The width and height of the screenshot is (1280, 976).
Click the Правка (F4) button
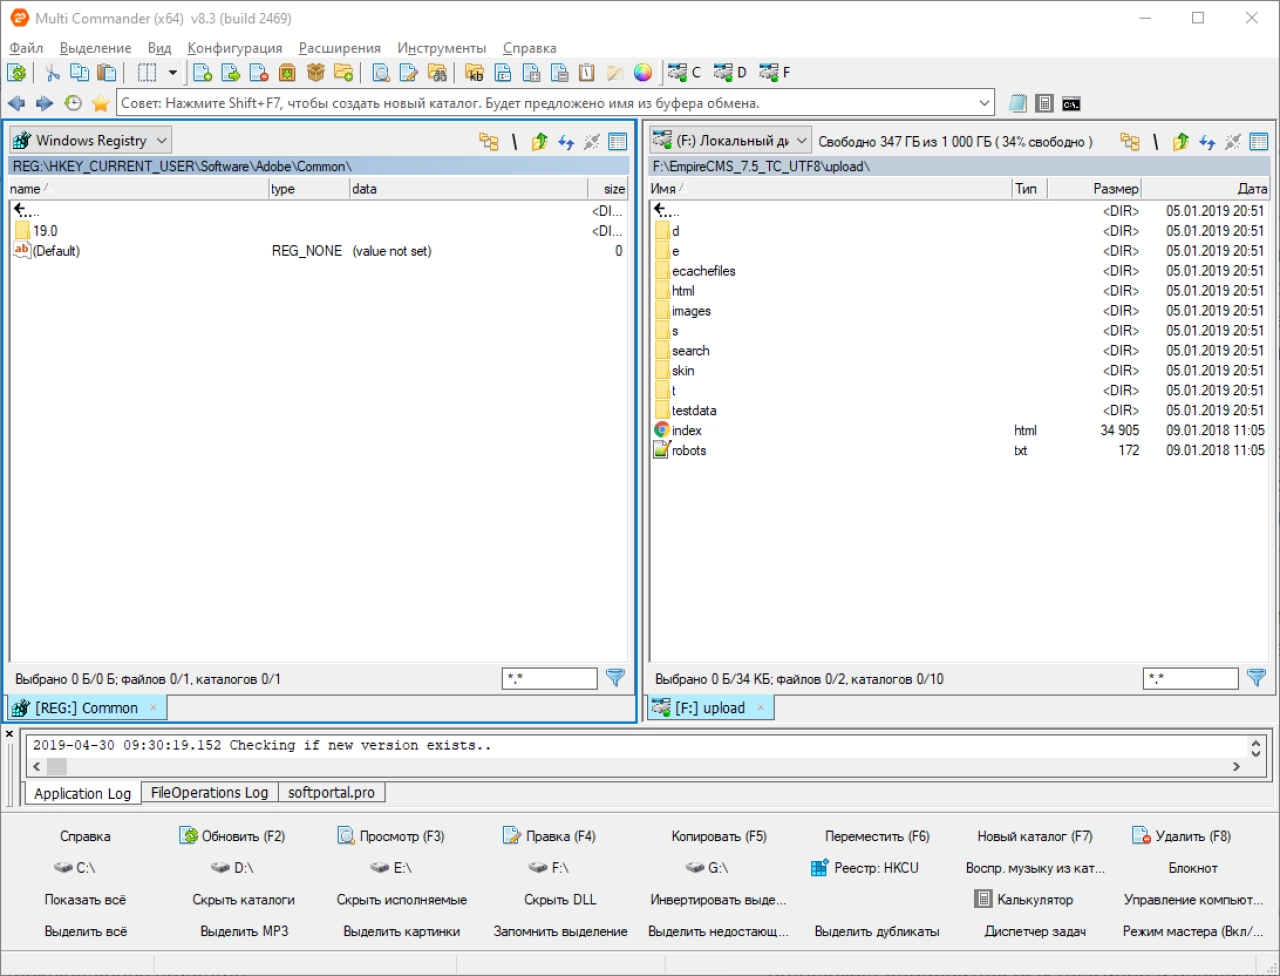tap(549, 836)
